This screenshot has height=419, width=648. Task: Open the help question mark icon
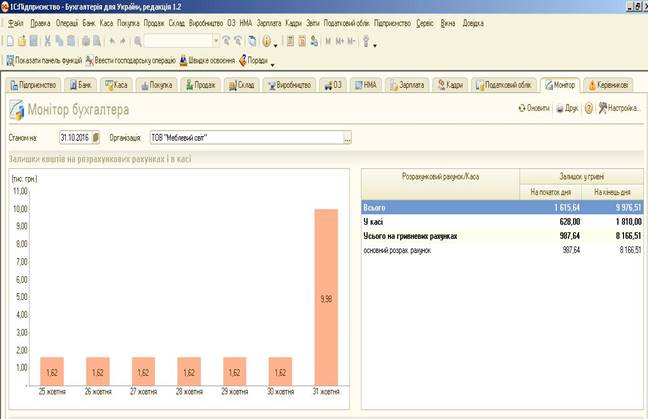589,108
